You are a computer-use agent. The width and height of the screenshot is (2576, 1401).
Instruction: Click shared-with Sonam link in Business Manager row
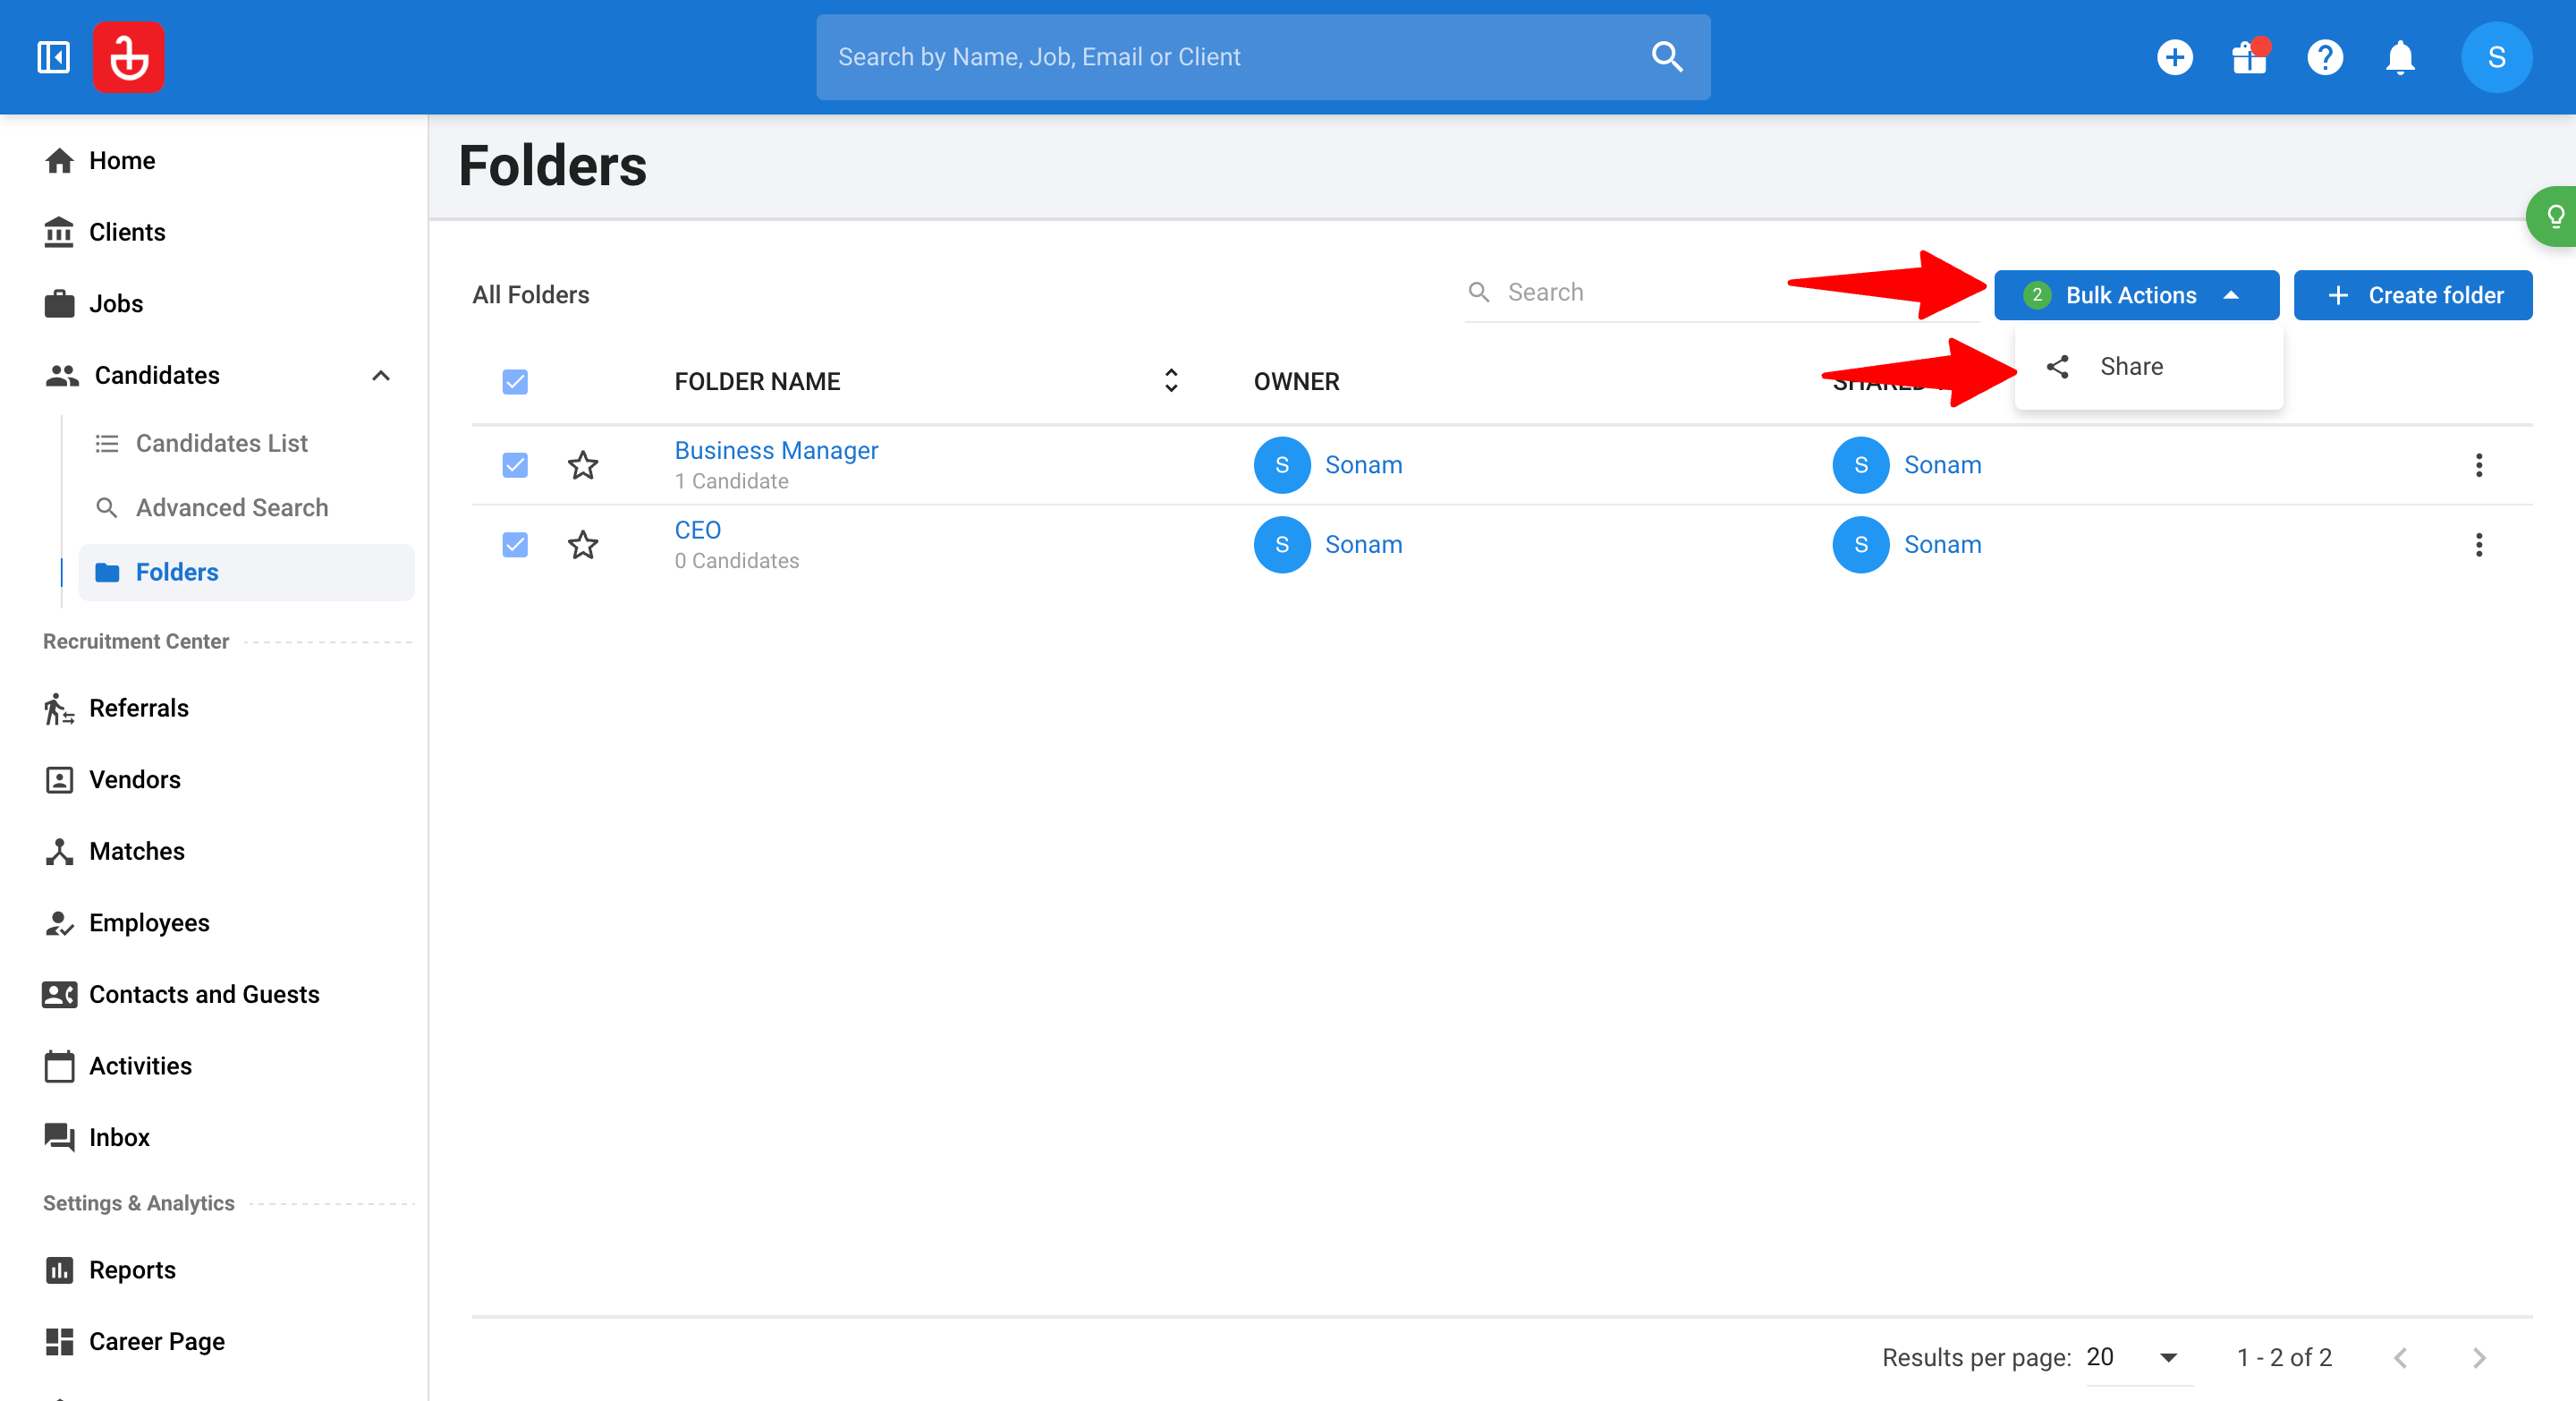tap(1942, 465)
